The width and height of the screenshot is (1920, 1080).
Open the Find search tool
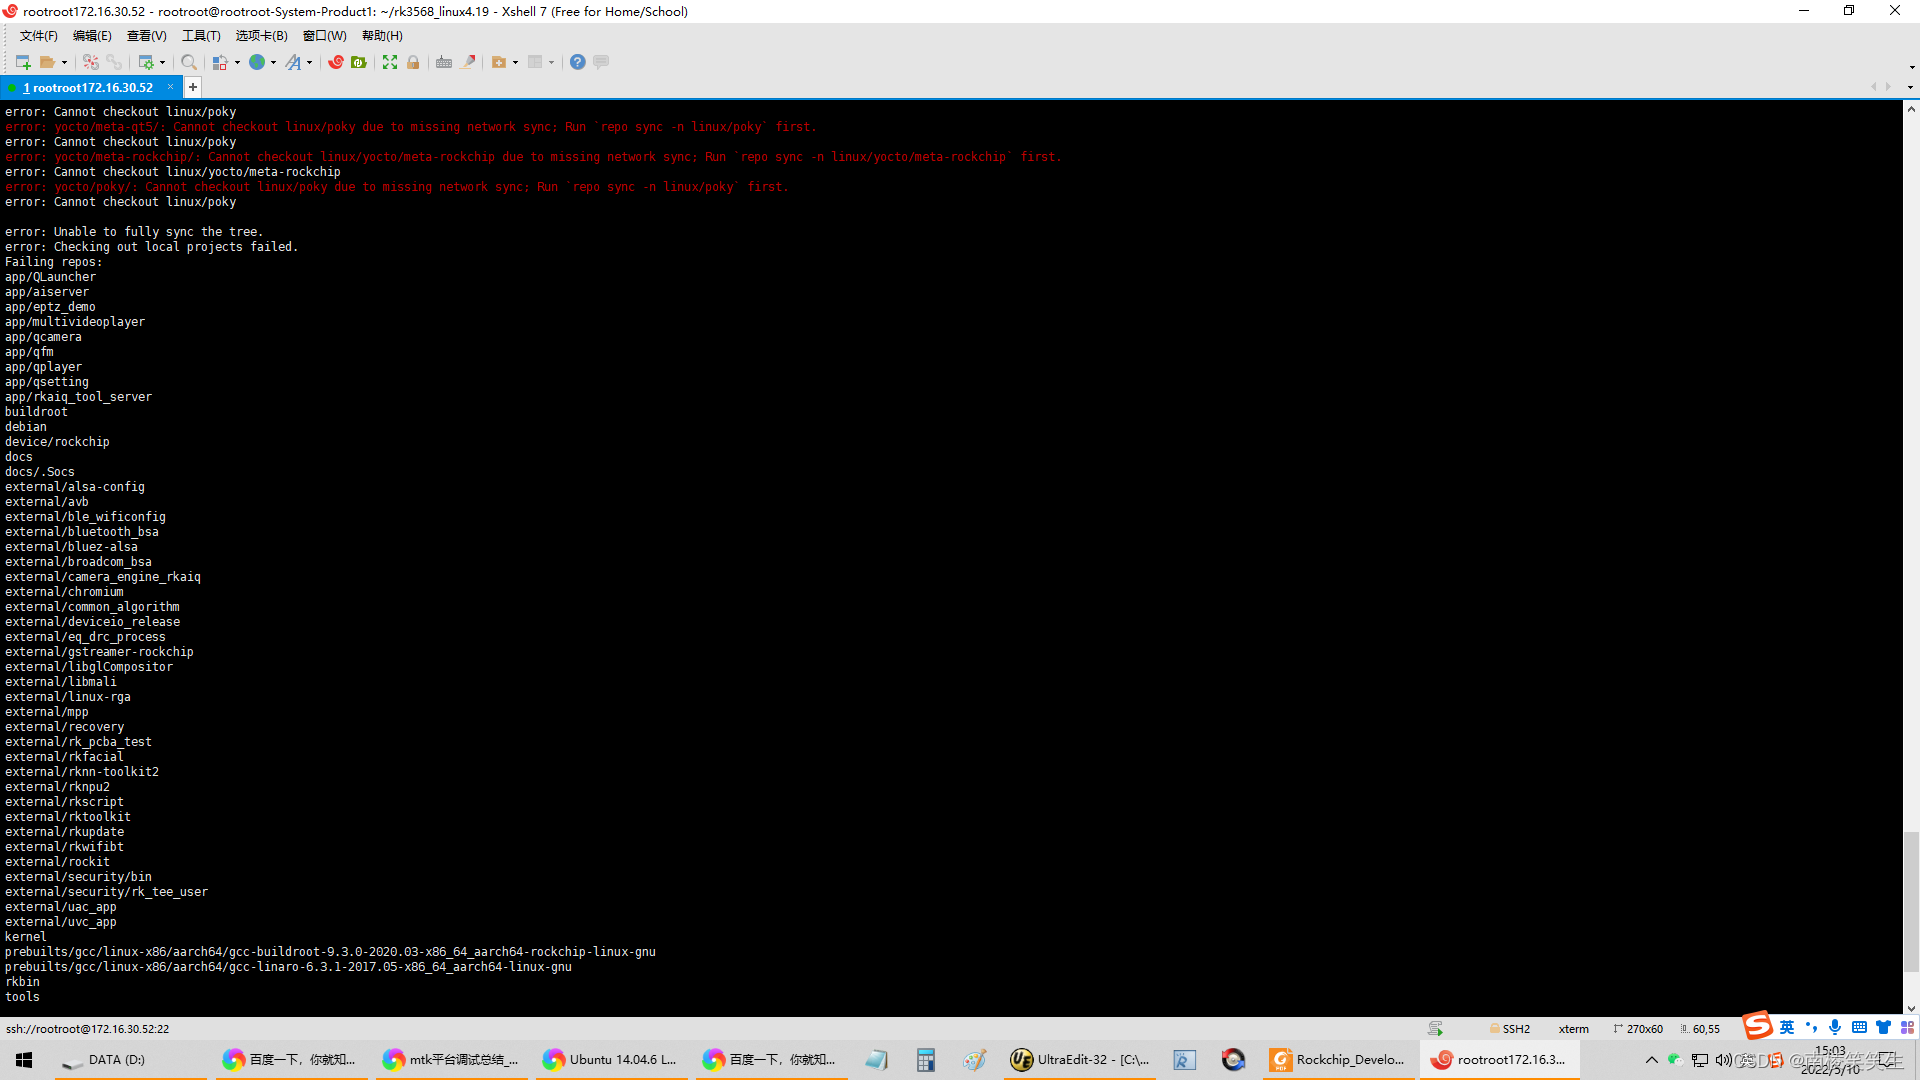point(188,61)
